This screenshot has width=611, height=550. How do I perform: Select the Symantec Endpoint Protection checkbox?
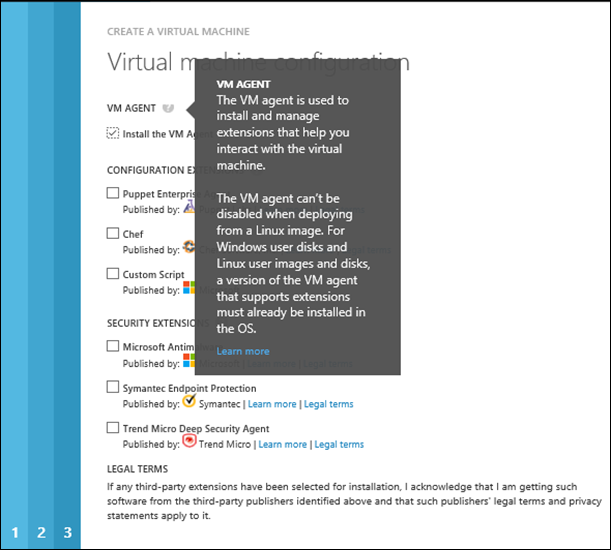tap(113, 387)
